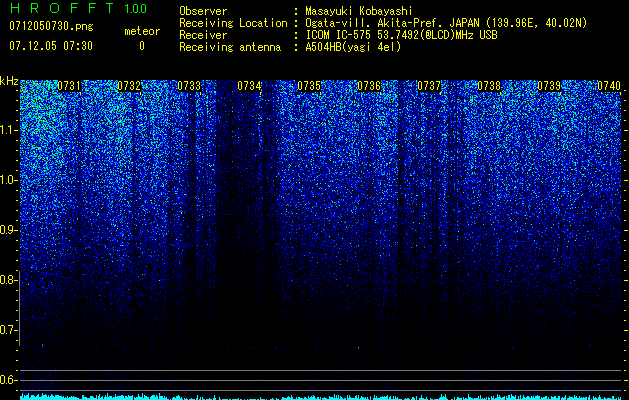Select the name Masayuki Kobayashi
This screenshot has height=400, width=629.
359,11
